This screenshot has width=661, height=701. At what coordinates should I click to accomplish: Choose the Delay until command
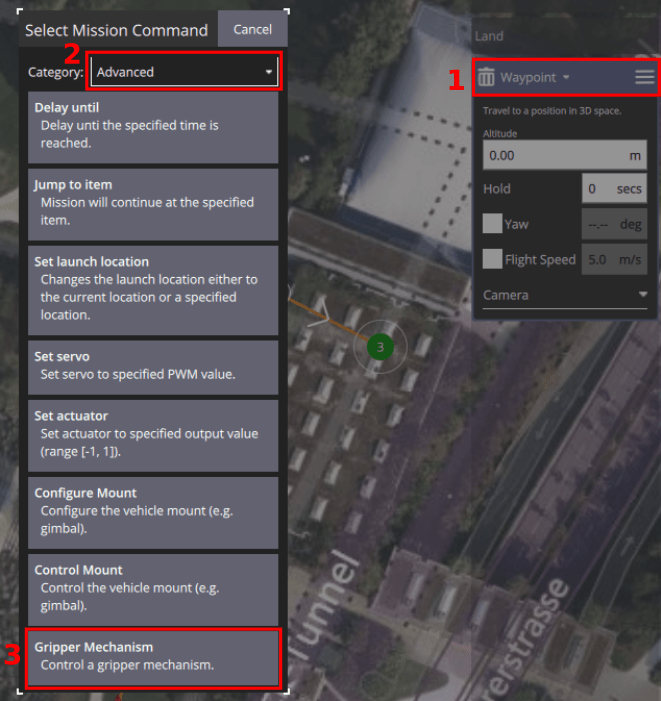152,125
